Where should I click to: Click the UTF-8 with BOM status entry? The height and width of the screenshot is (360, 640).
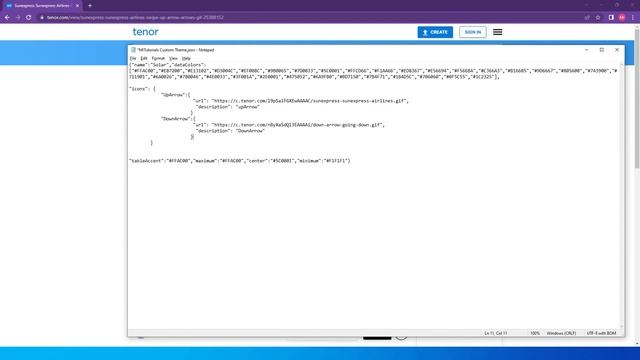click(601, 333)
